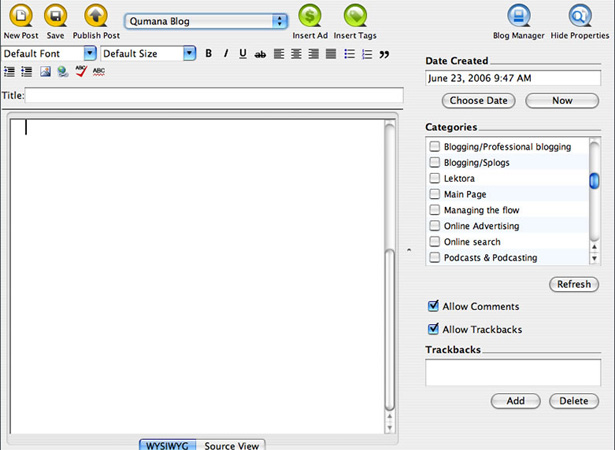The height and width of the screenshot is (450, 615).
Task: Click the Save icon
Action: coord(55,16)
